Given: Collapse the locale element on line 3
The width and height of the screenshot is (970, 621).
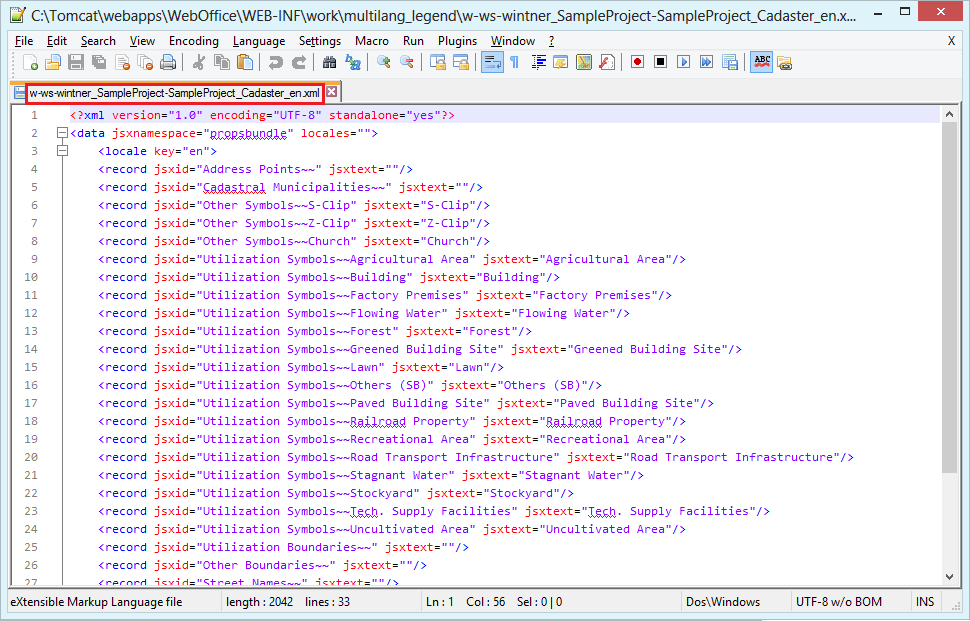Looking at the screenshot, I should coord(62,148).
